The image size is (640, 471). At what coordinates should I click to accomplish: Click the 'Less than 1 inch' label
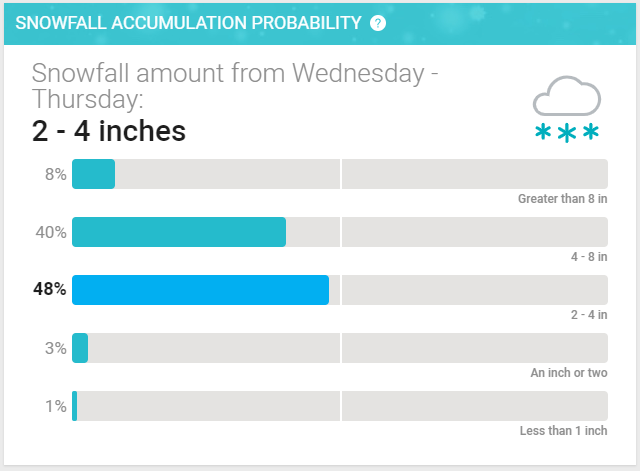[564, 431]
